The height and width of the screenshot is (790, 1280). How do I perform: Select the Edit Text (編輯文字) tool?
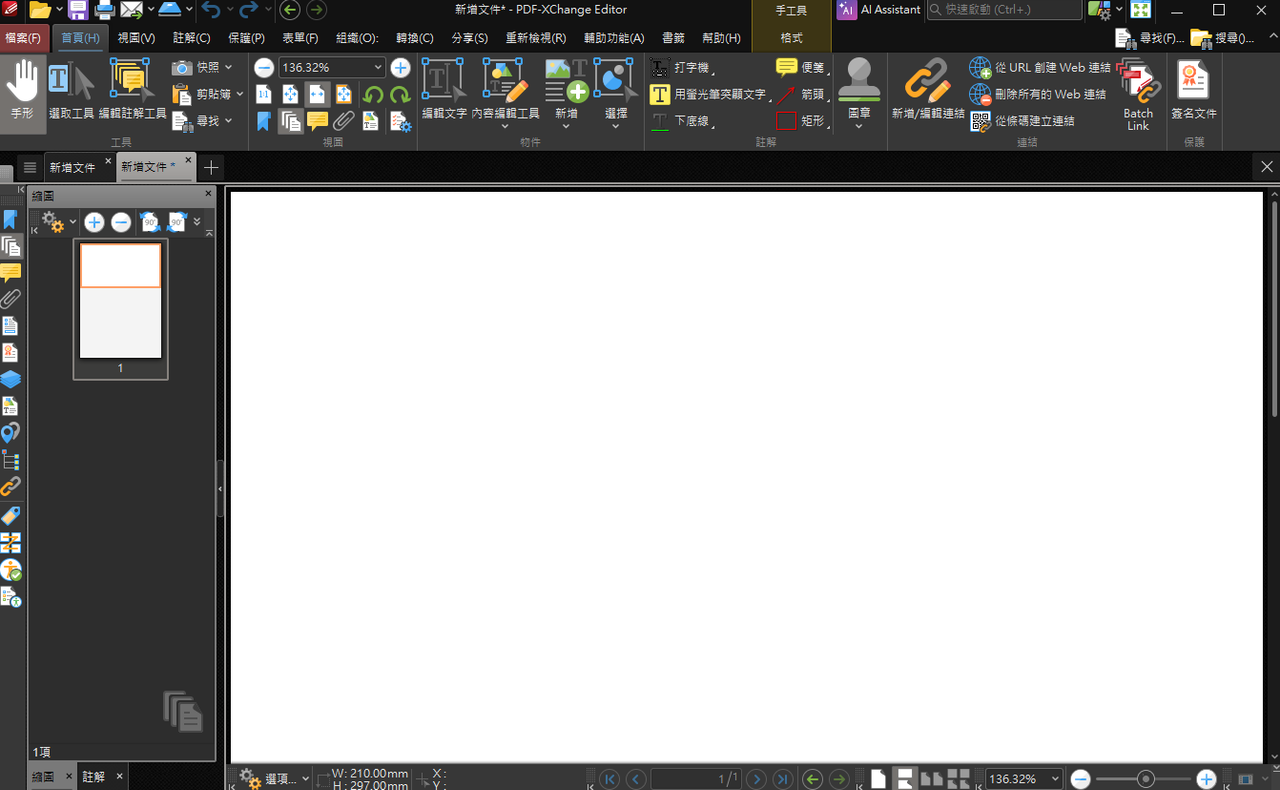click(444, 91)
